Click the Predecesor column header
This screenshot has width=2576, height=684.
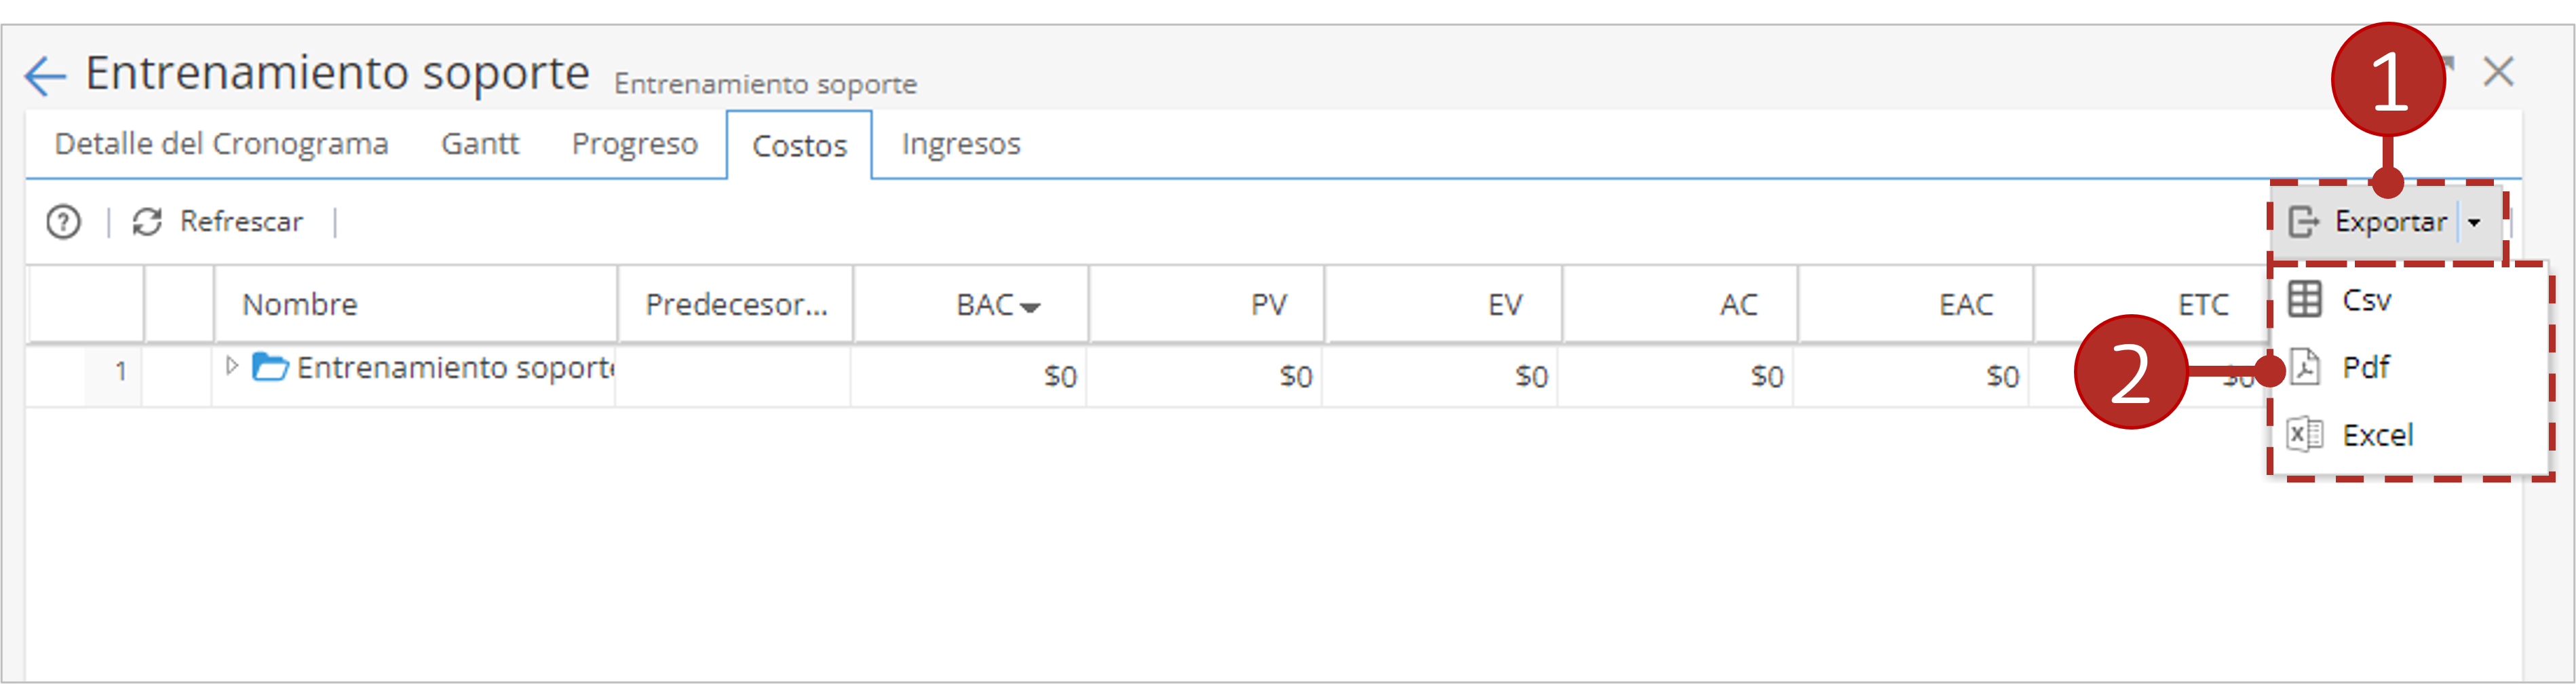coord(735,304)
